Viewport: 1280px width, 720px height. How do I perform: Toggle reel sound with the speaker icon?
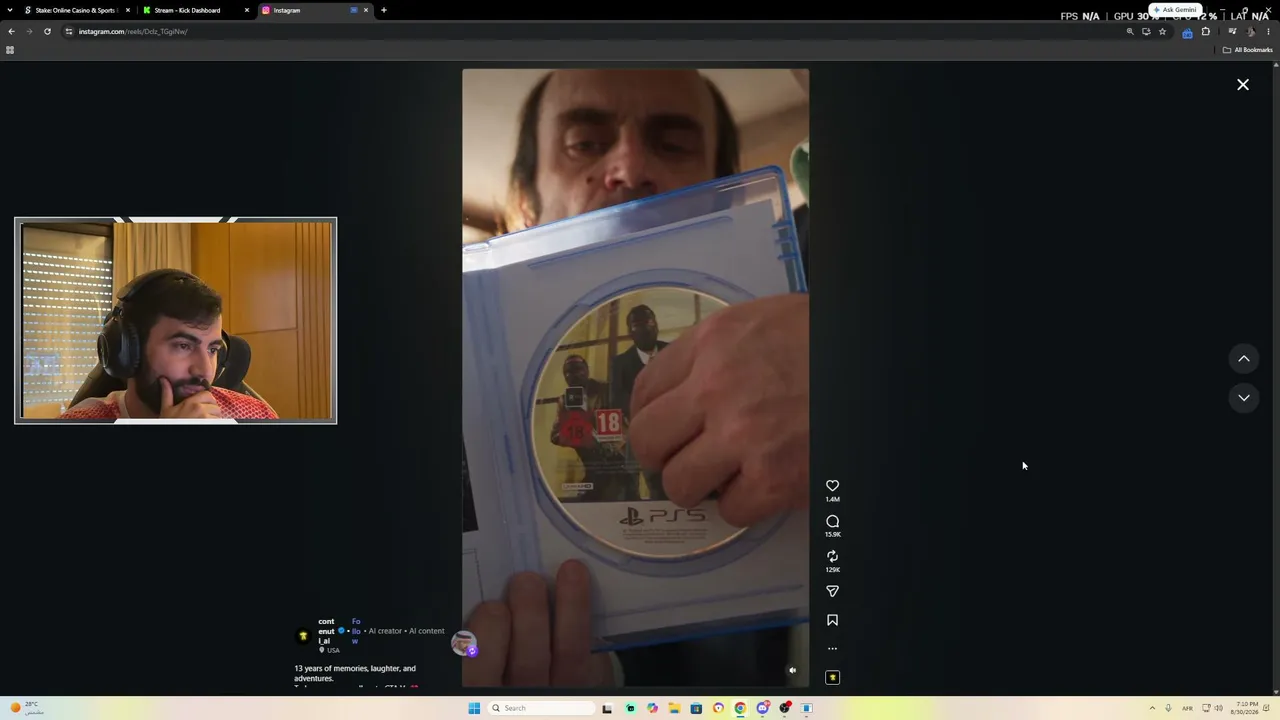tap(792, 671)
